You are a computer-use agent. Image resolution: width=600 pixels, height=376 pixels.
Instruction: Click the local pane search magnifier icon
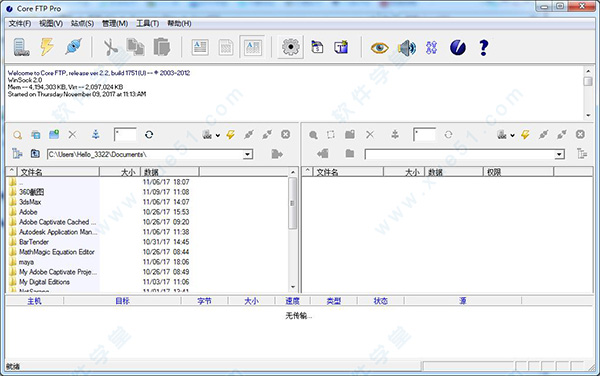[x=17, y=135]
